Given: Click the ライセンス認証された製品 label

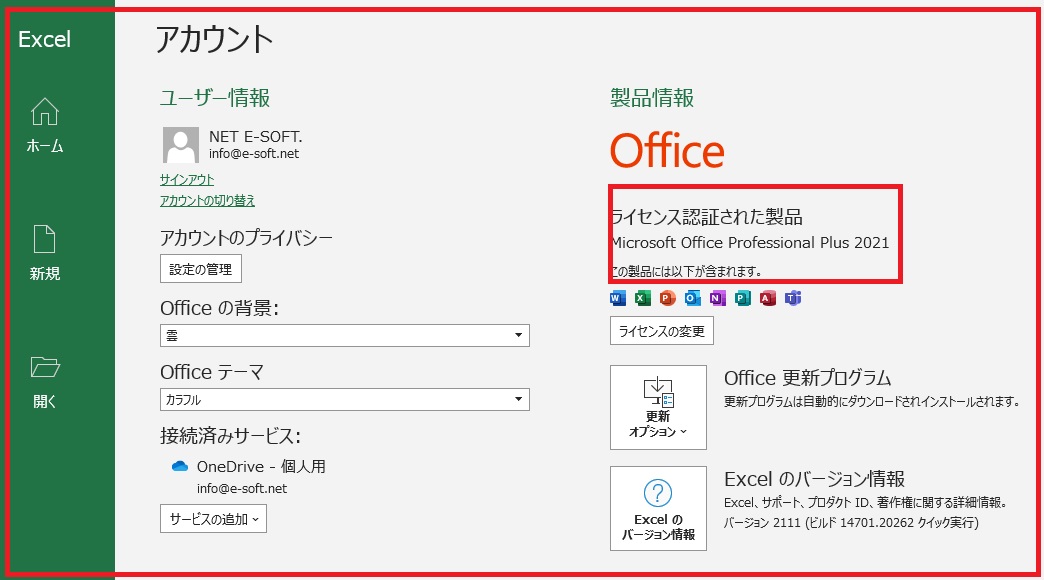Looking at the screenshot, I should point(707,216).
